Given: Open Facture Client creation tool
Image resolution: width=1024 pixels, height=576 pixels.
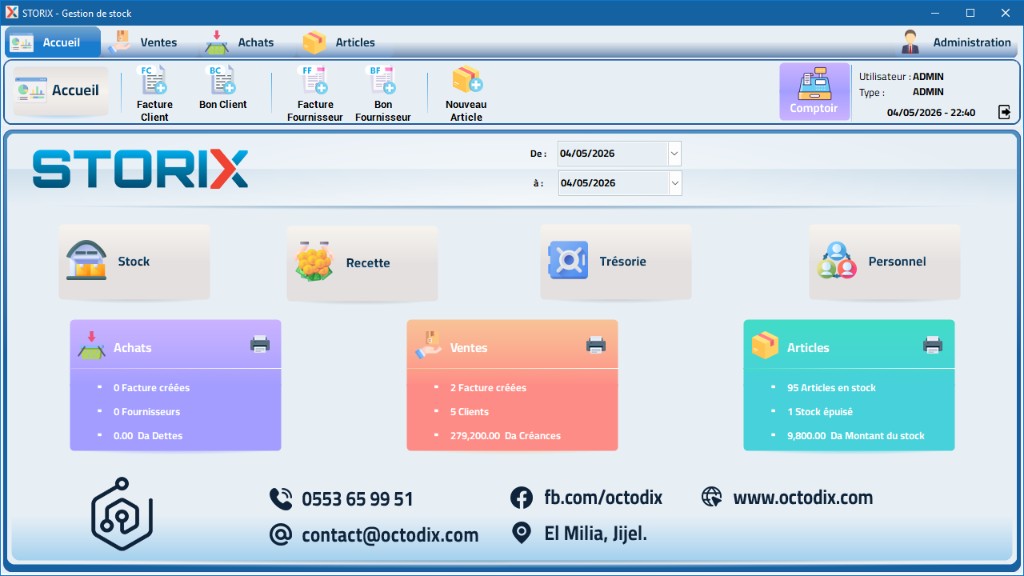Looking at the screenshot, I should pyautogui.click(x=154, y=93).
